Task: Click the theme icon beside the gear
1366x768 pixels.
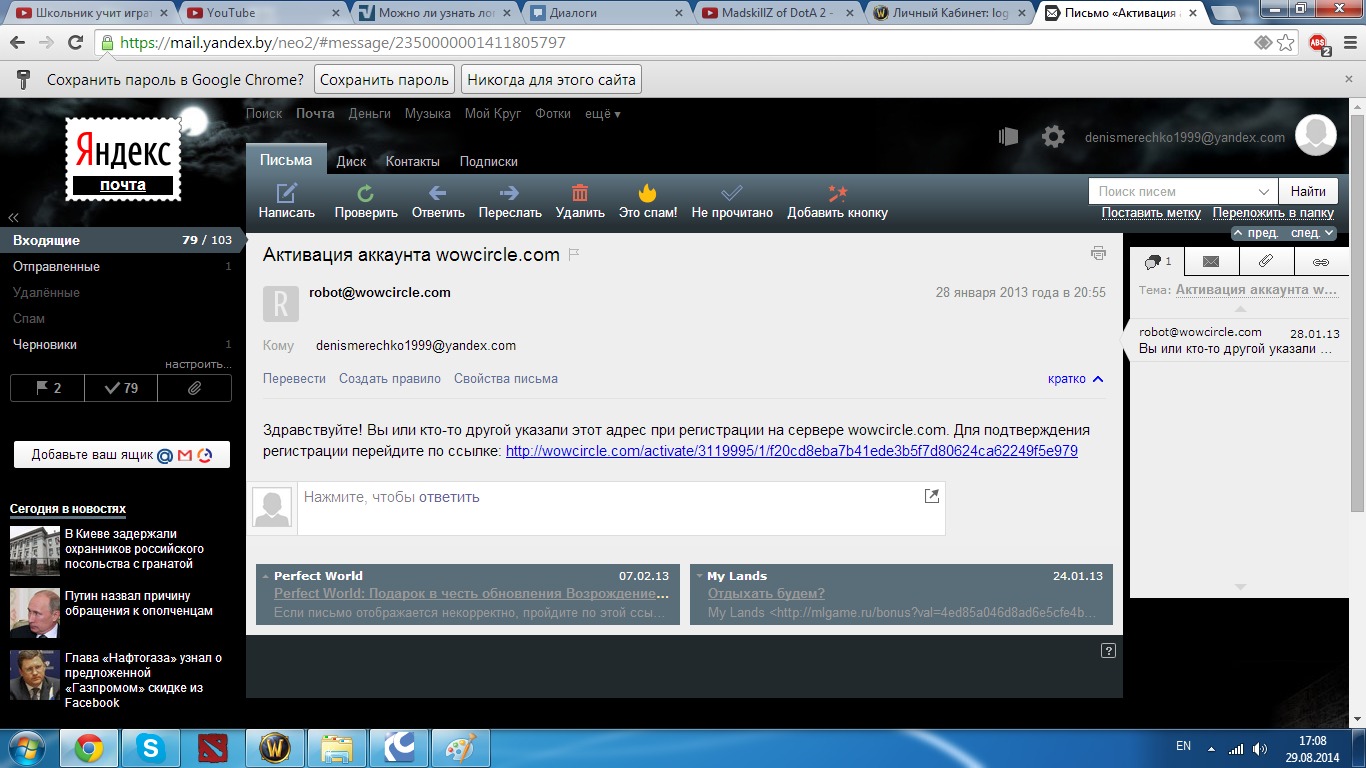Action: (1008, 137)
